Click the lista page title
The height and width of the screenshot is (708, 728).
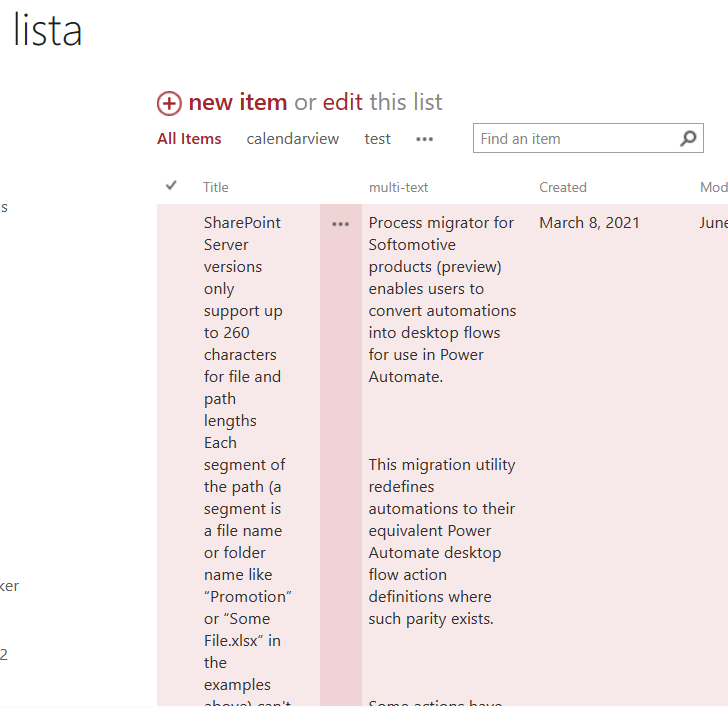[47, 30]
